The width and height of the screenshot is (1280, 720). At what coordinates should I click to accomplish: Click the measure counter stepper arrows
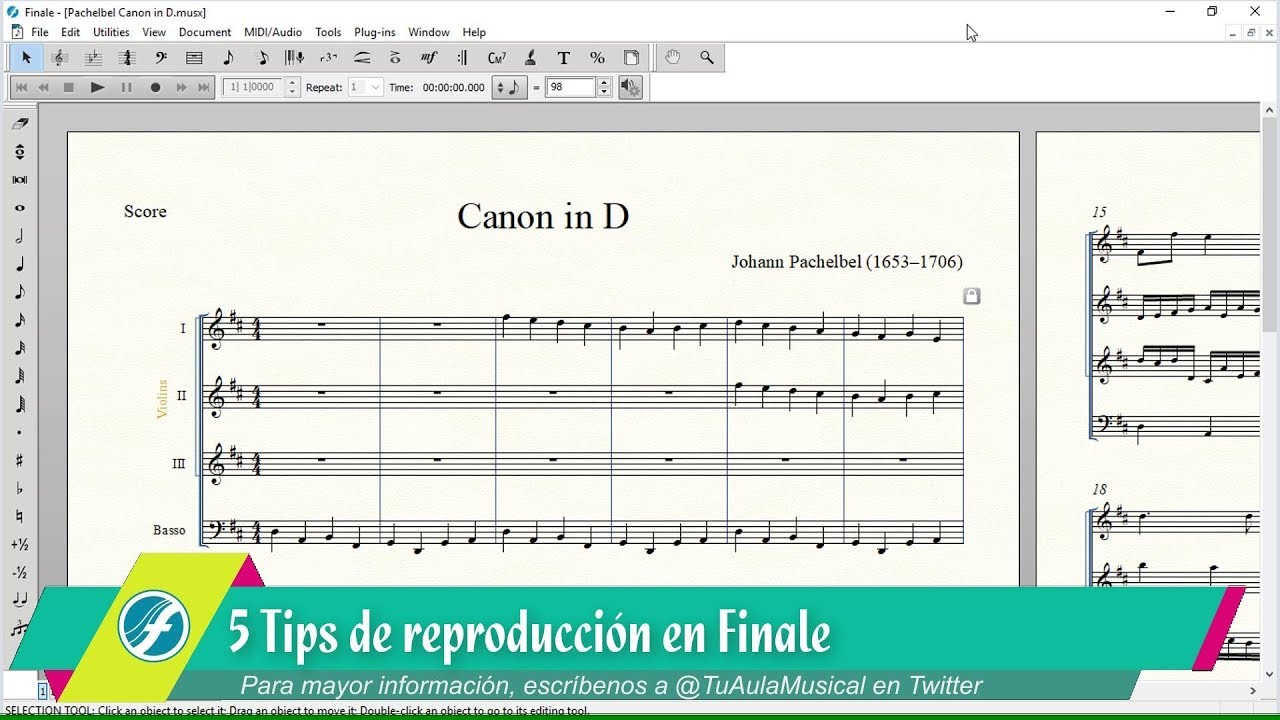point(292,88)
